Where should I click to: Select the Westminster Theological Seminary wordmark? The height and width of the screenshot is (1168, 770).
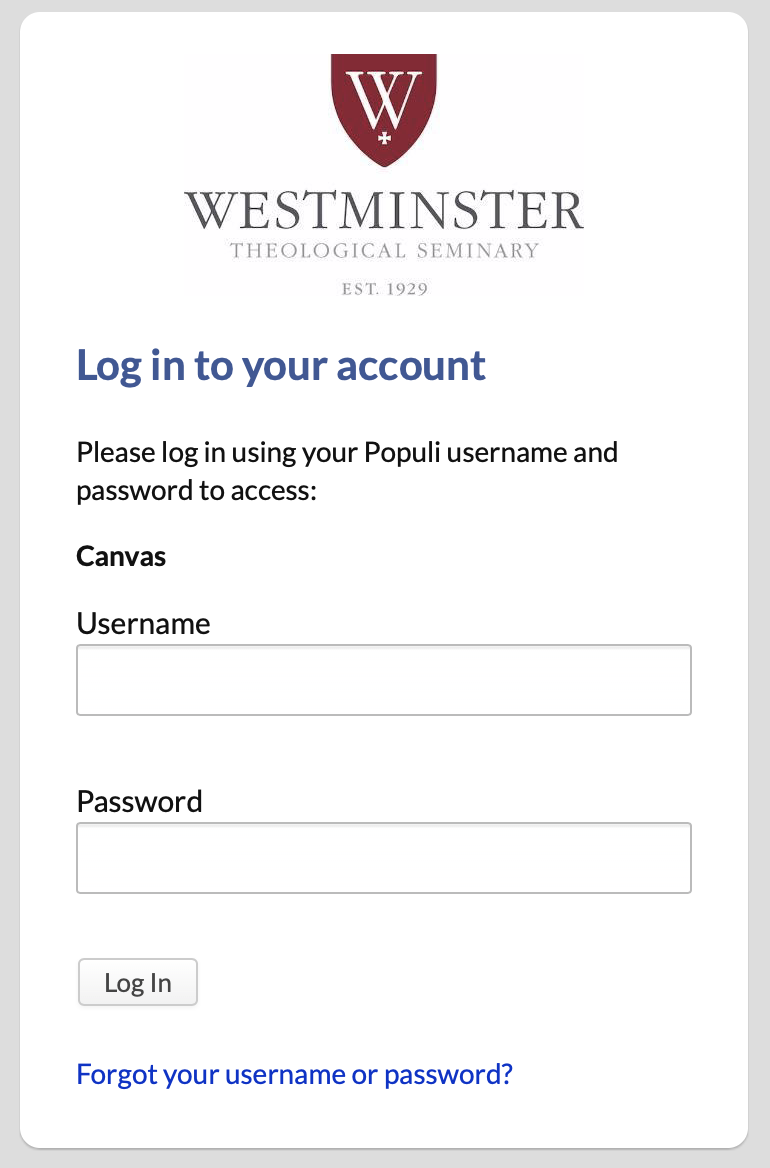coord(385,210)
